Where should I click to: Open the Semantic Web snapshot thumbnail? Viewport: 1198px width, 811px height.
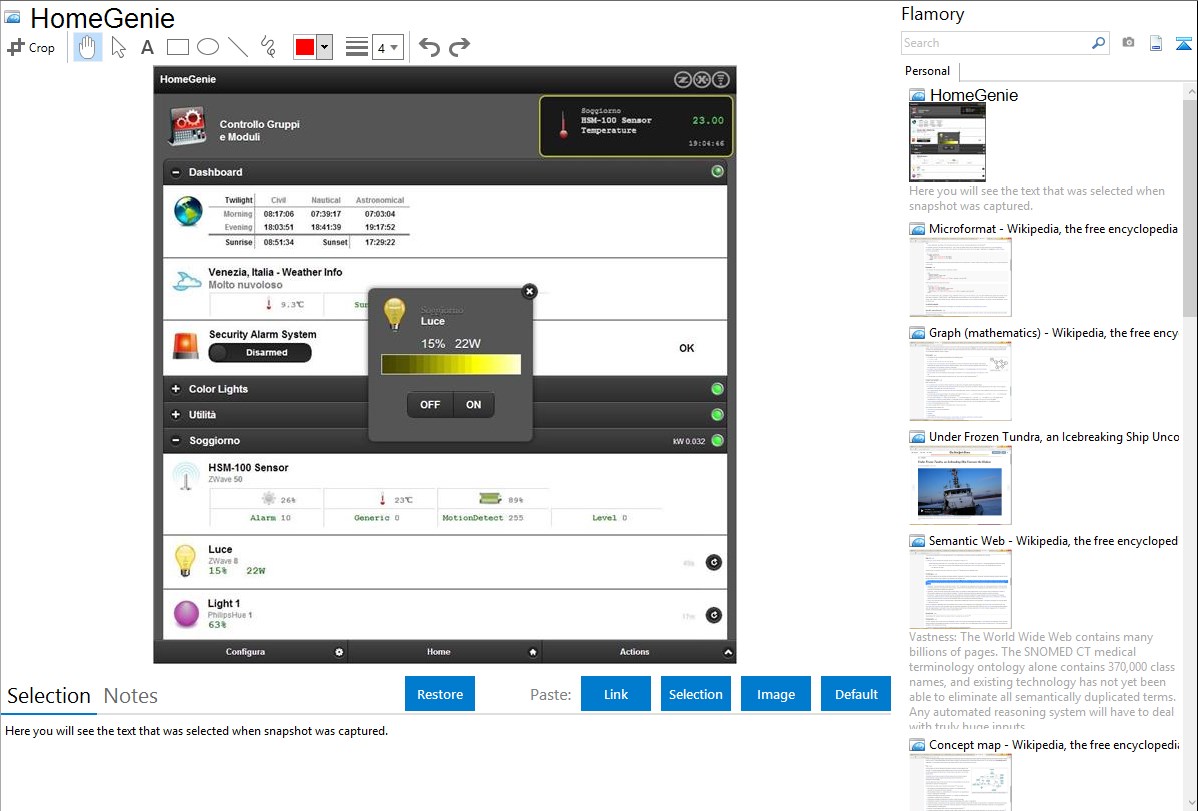coord(960,589)
